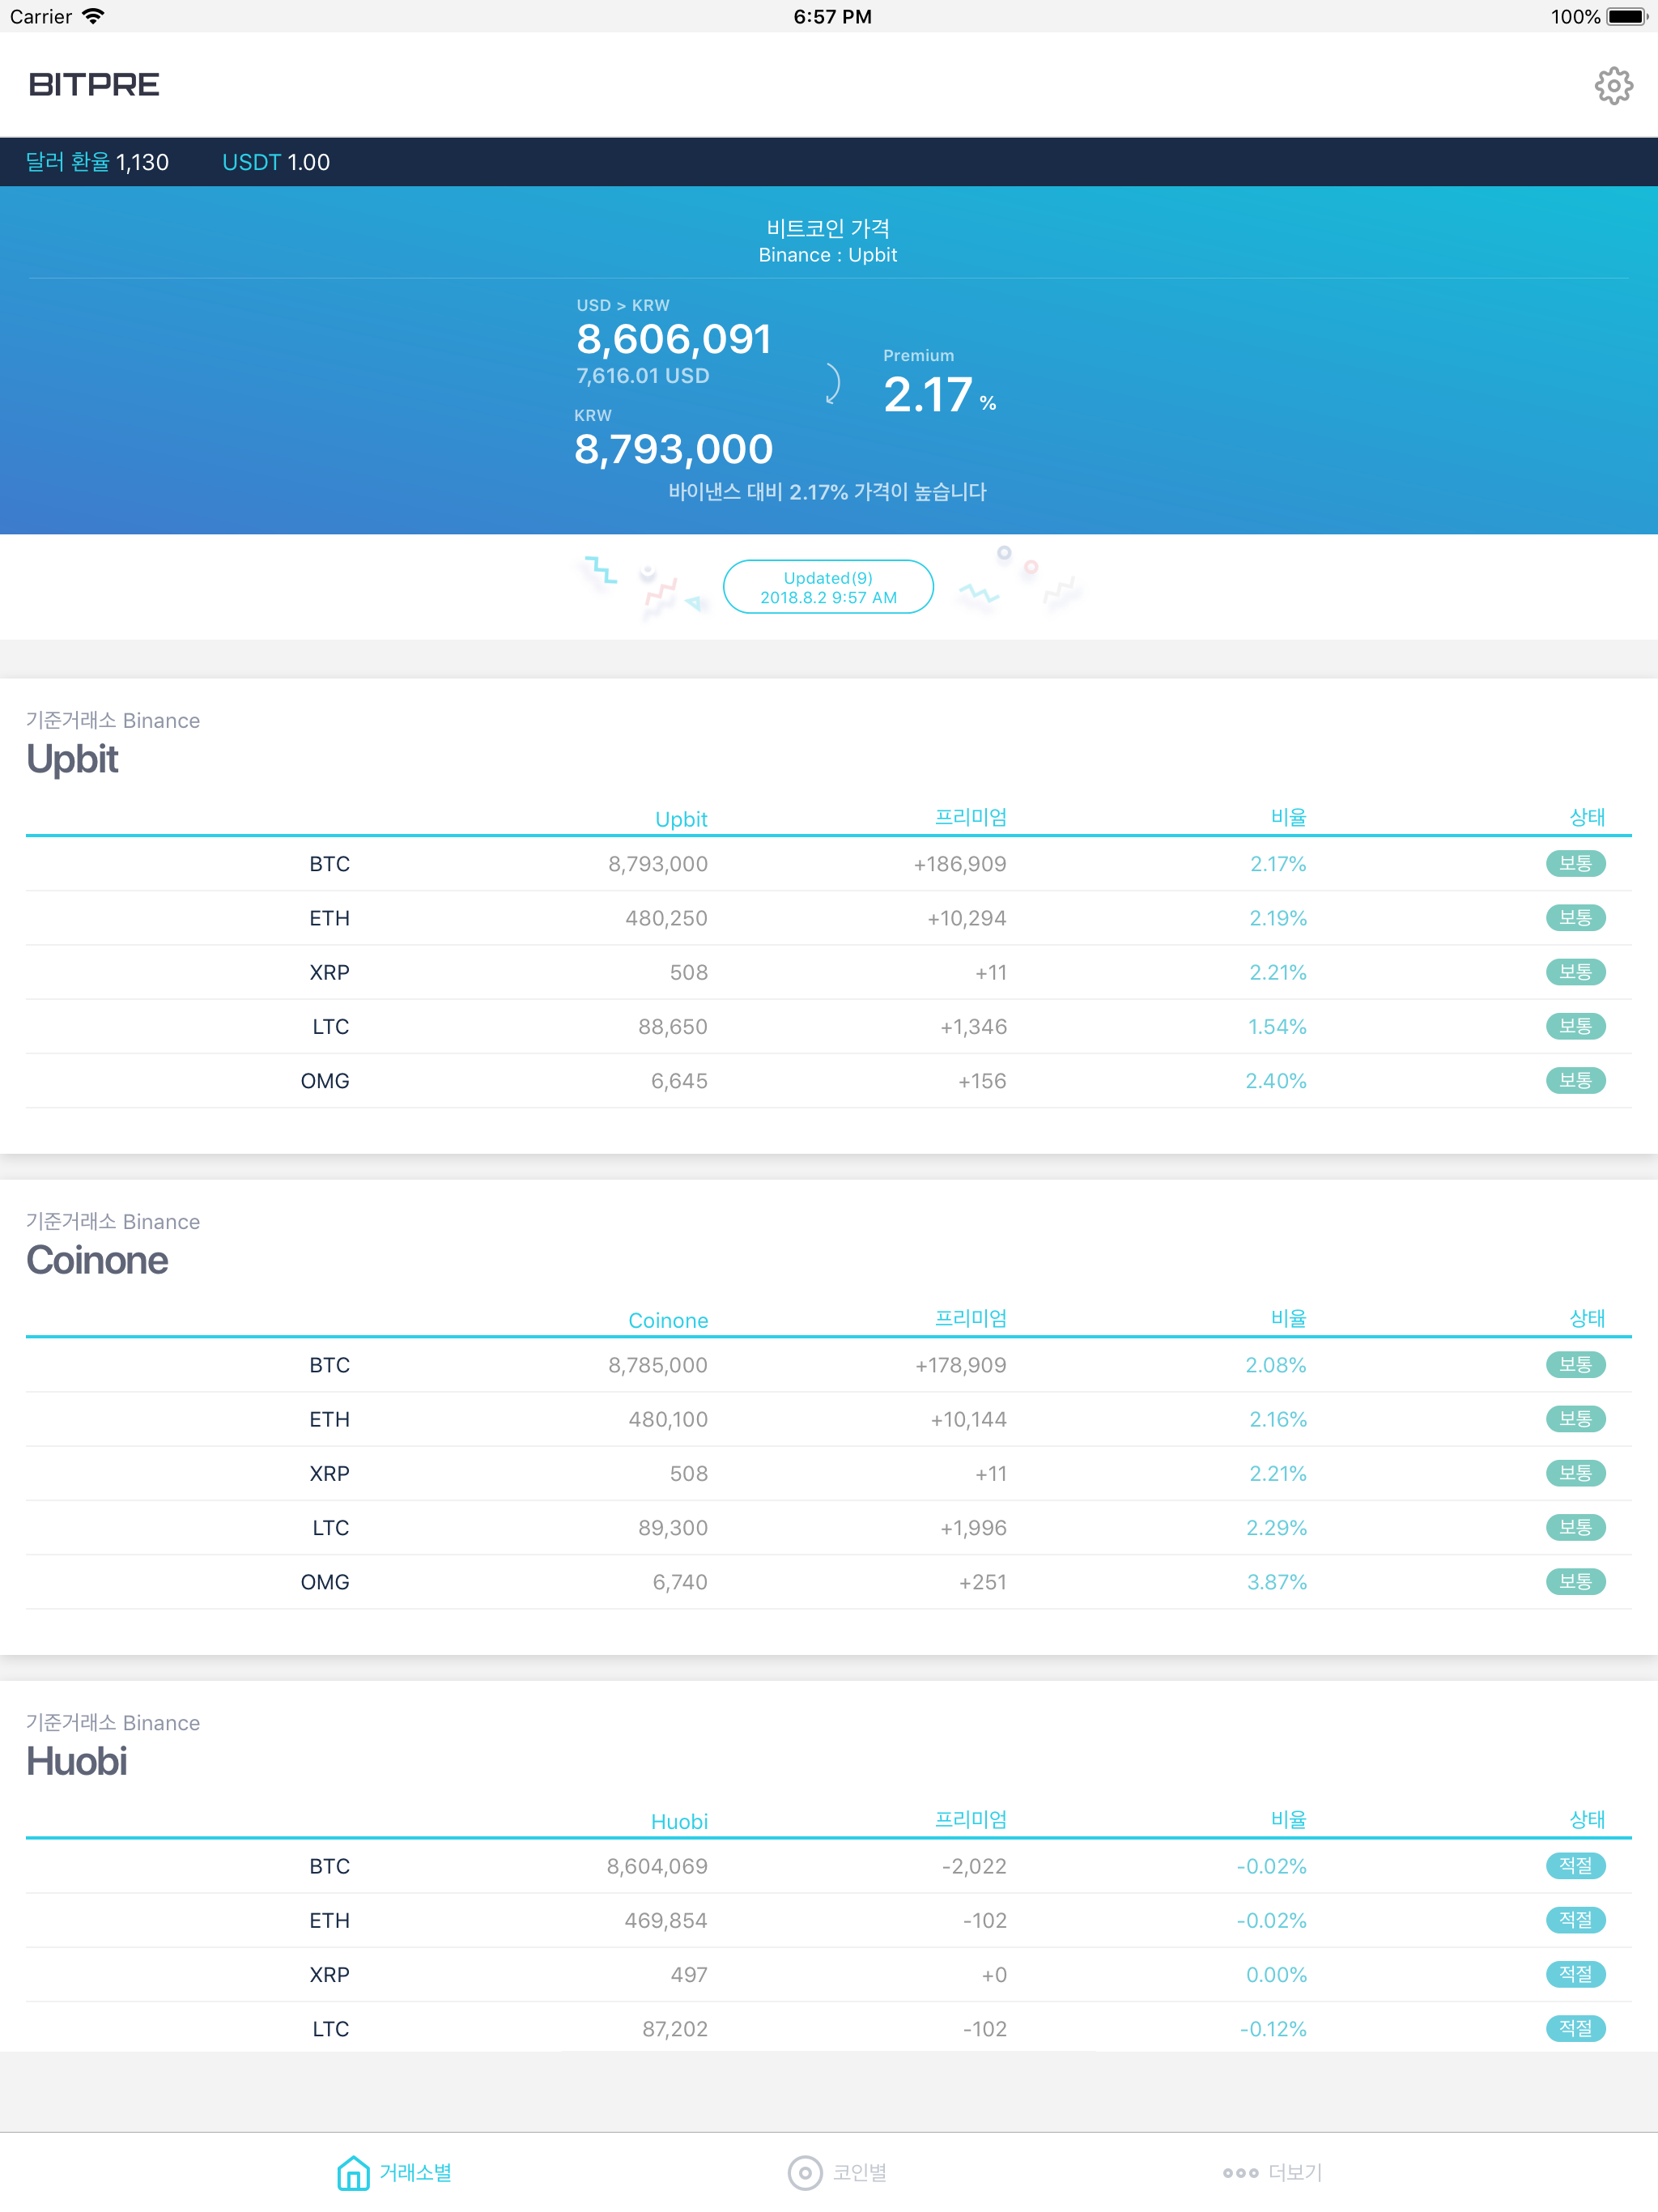1658x2212 pixels.
Task: Tap the 7,616.01 USD value
Action: 643,376
